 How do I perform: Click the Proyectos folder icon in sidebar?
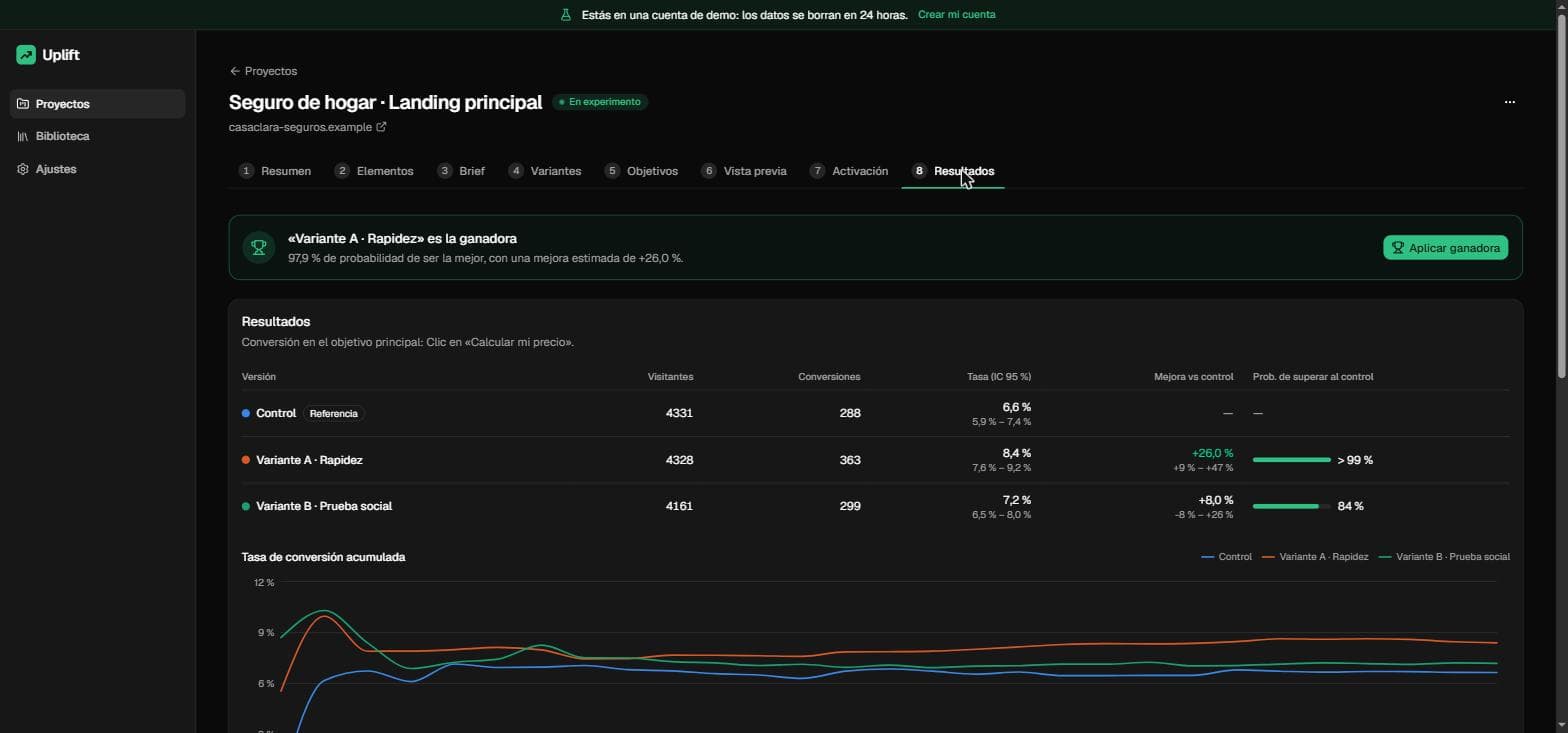click(23, 104)
